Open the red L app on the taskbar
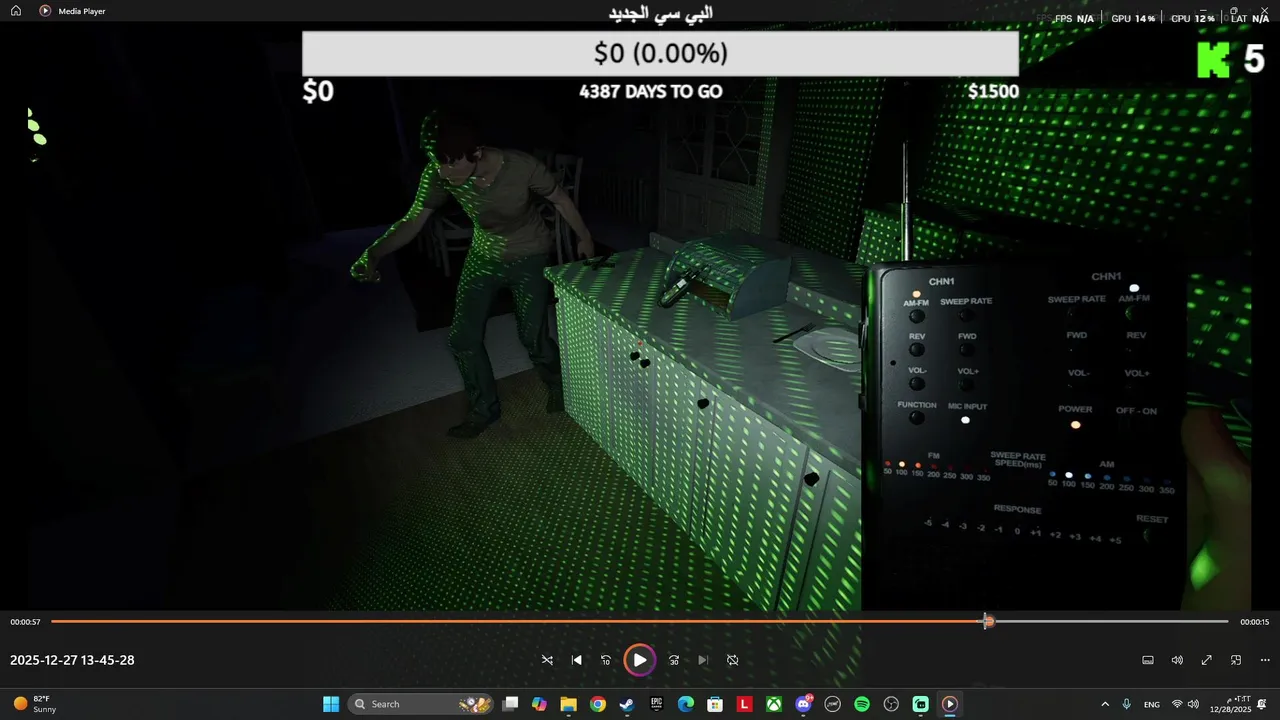This screenshot has height=720, width=1280. coord(744,704)
